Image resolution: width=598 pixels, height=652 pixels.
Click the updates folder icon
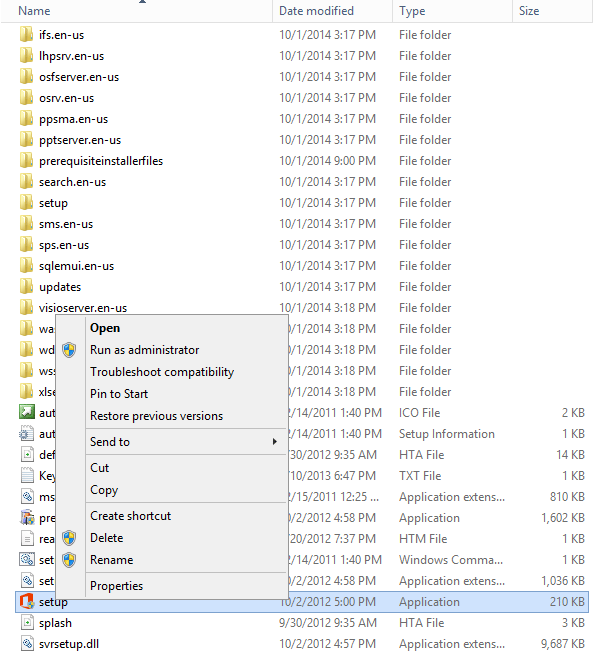[26, 286]
